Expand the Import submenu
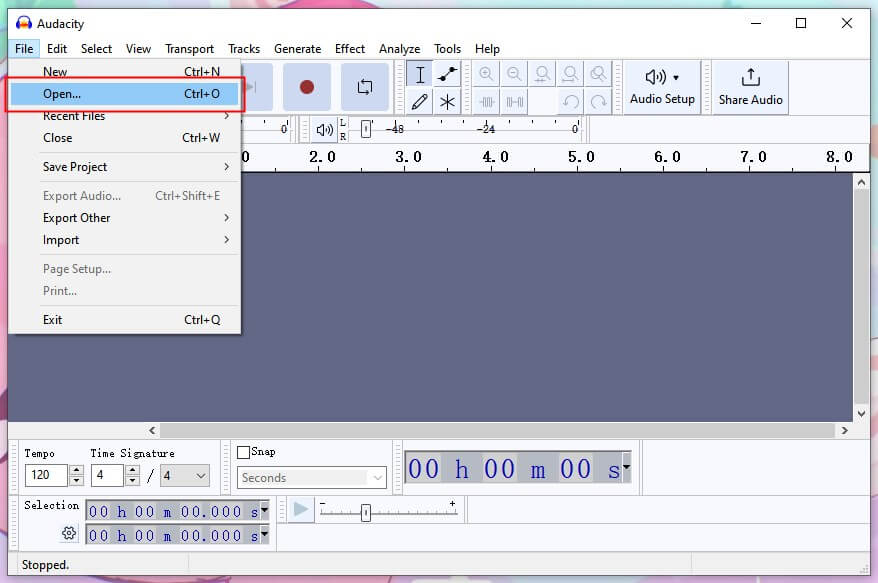Viewport: 878px width, 583px height. [124, 240]
